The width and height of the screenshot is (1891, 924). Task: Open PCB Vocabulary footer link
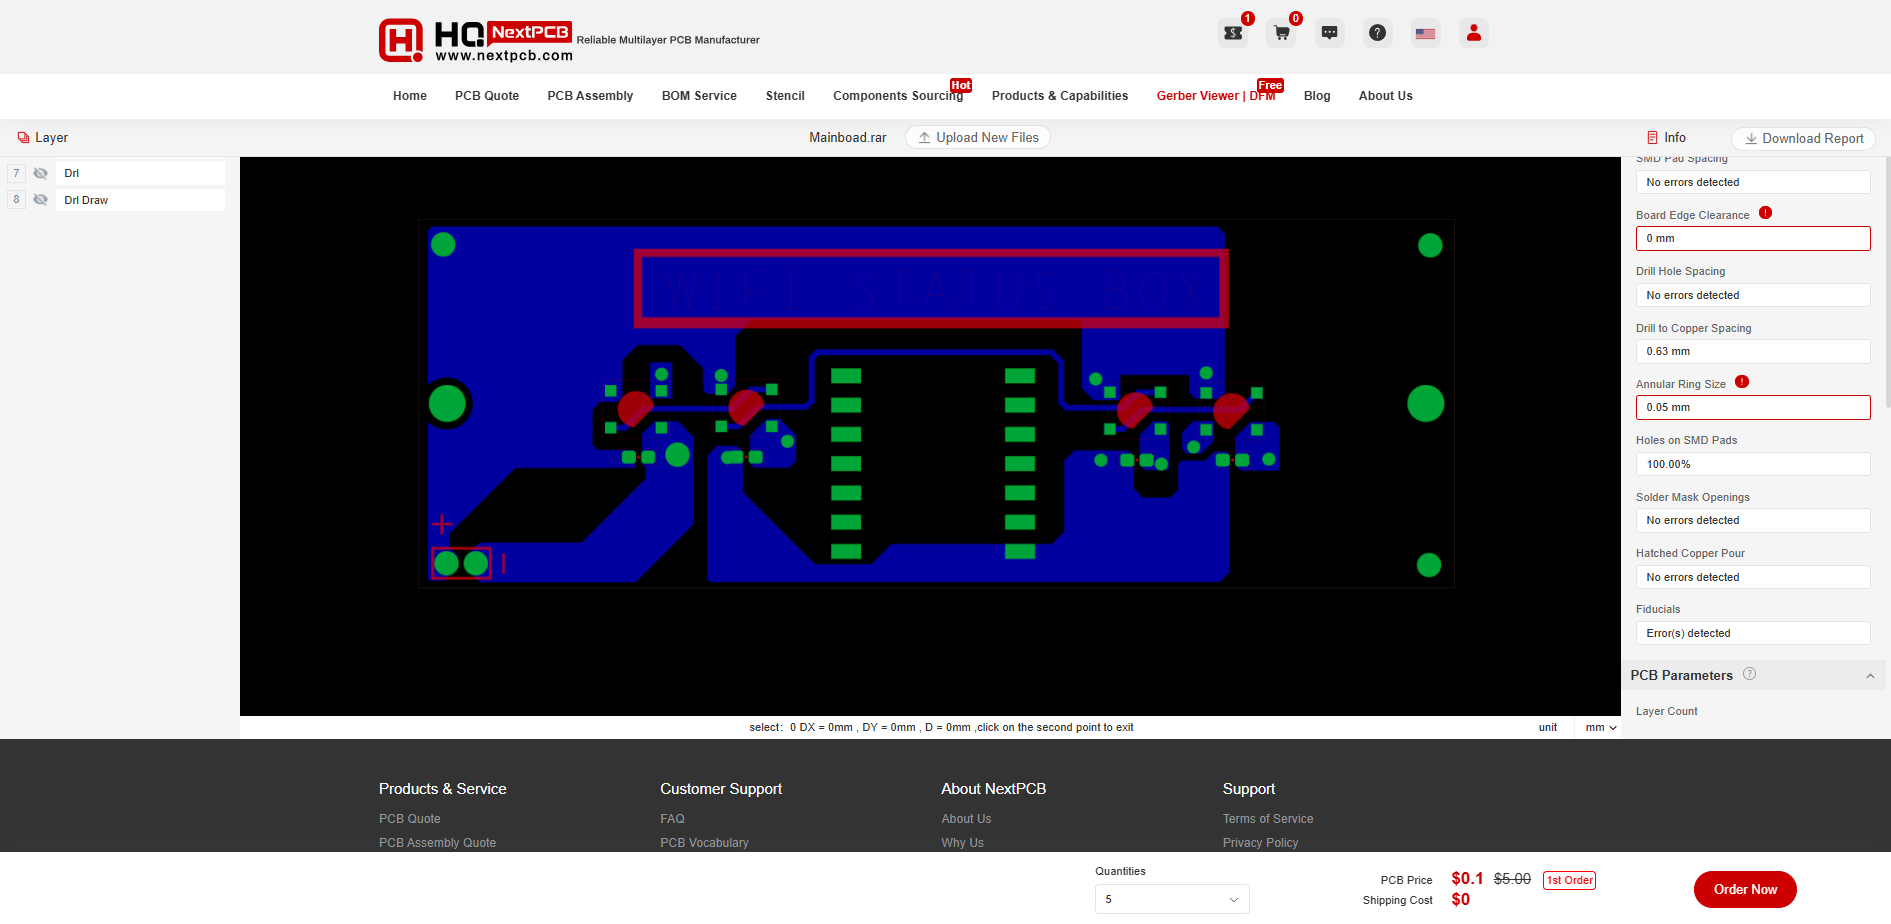coord(704,843)
